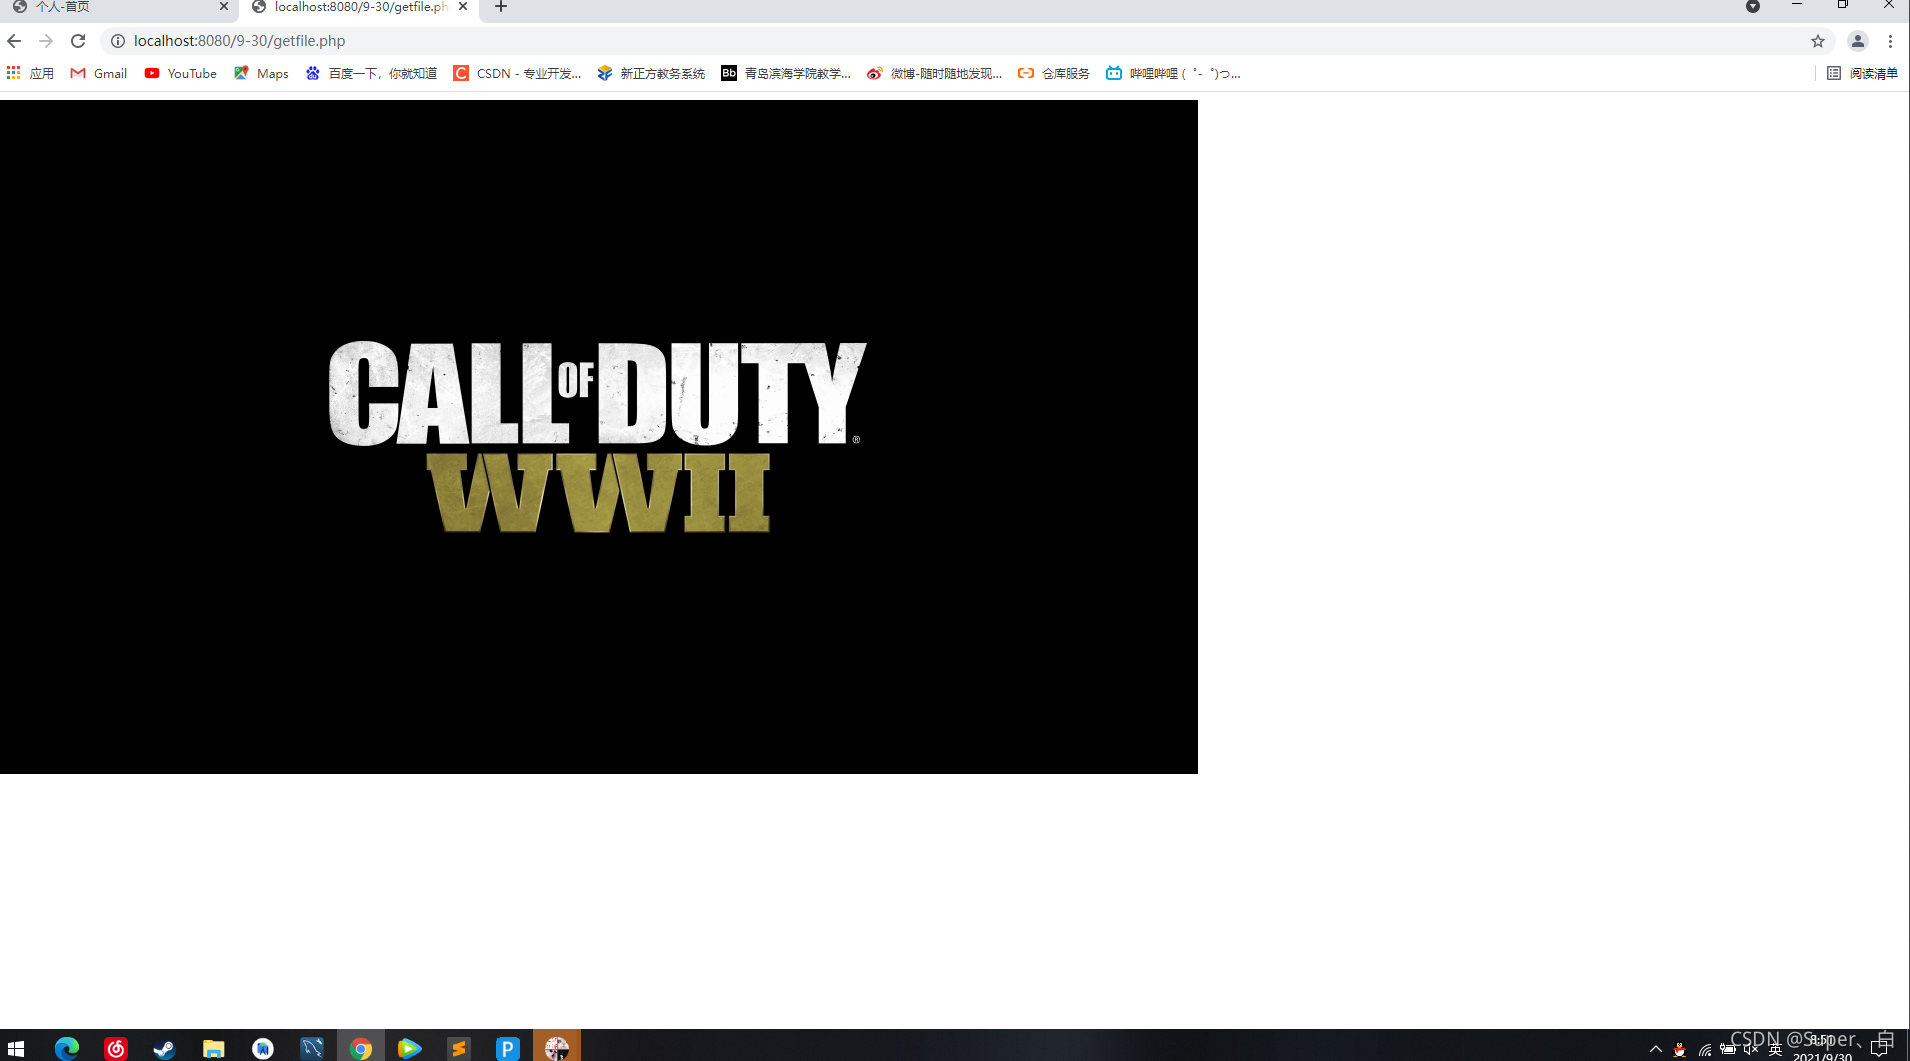
Task: Open Sublime Text from the taskbar
Action: [458, 1047]
